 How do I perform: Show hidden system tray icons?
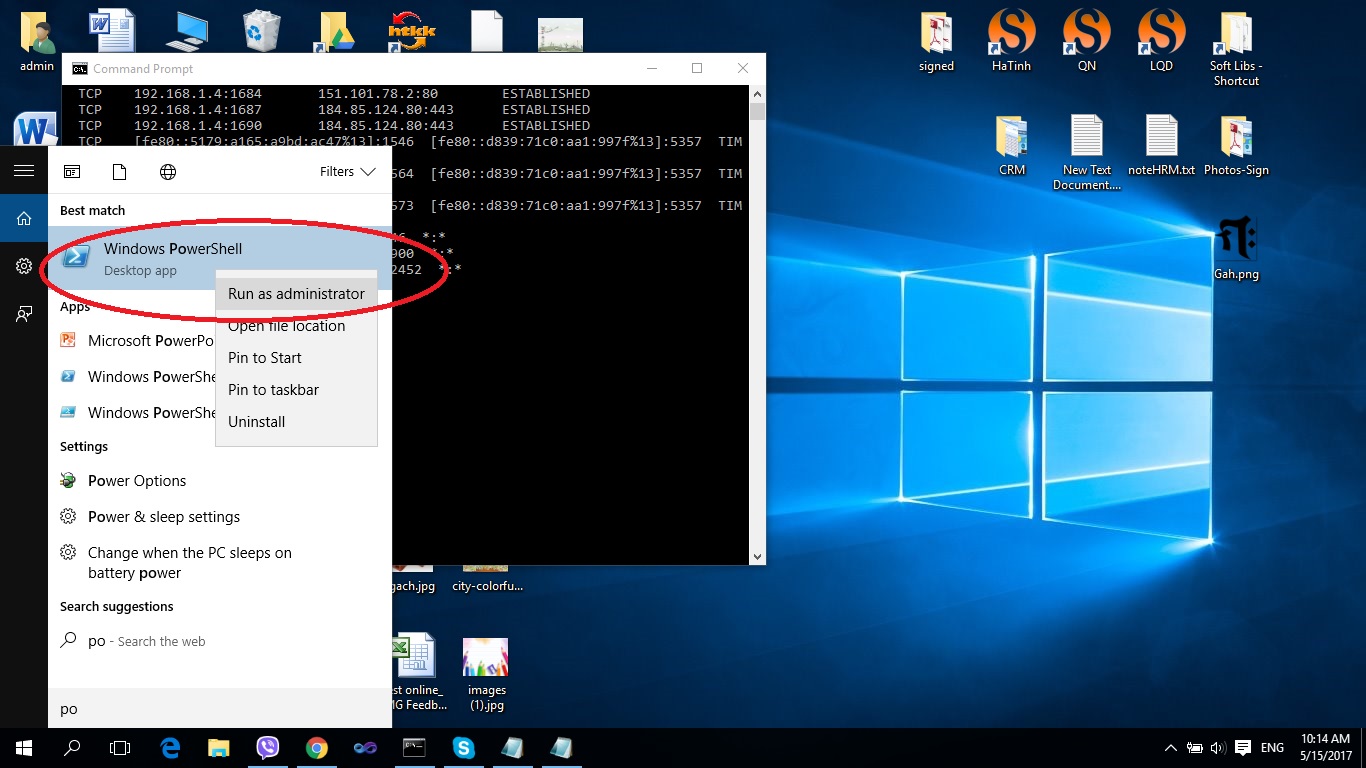click(1170, 748)
